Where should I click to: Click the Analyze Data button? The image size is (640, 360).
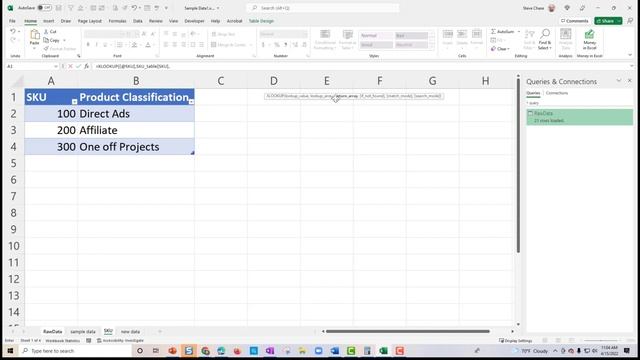click(565, 40)
